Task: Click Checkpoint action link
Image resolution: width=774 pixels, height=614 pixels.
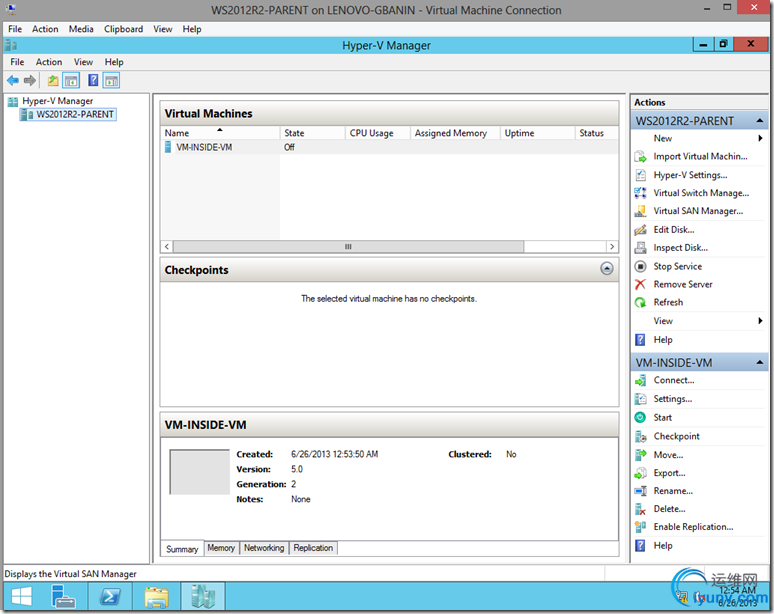Action: coord(677,436)
